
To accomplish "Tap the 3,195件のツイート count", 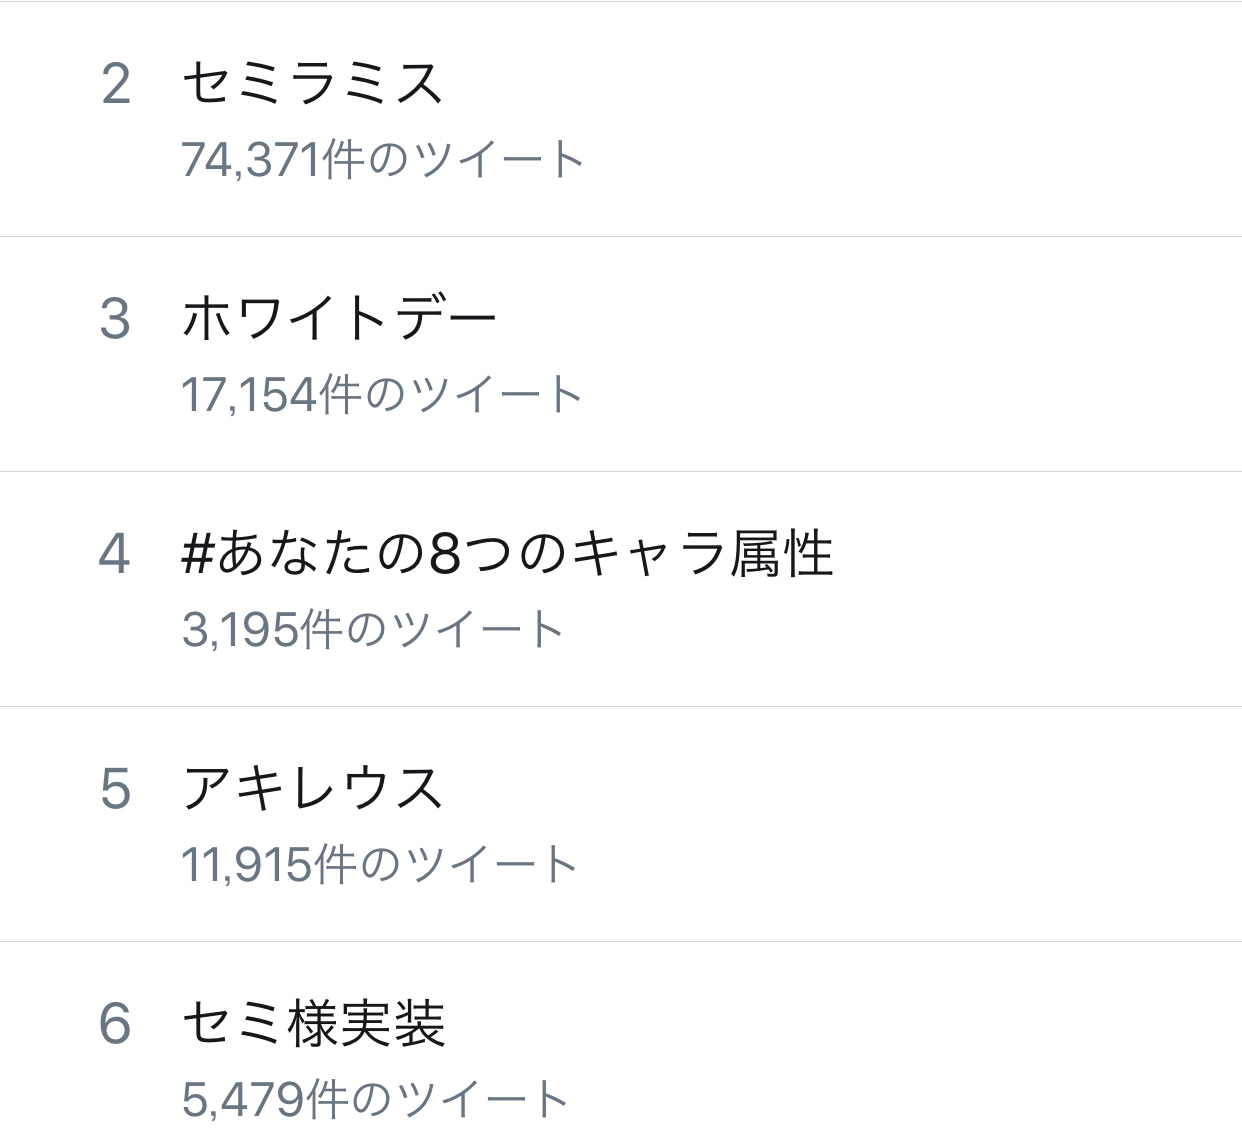I will (372, 630).
